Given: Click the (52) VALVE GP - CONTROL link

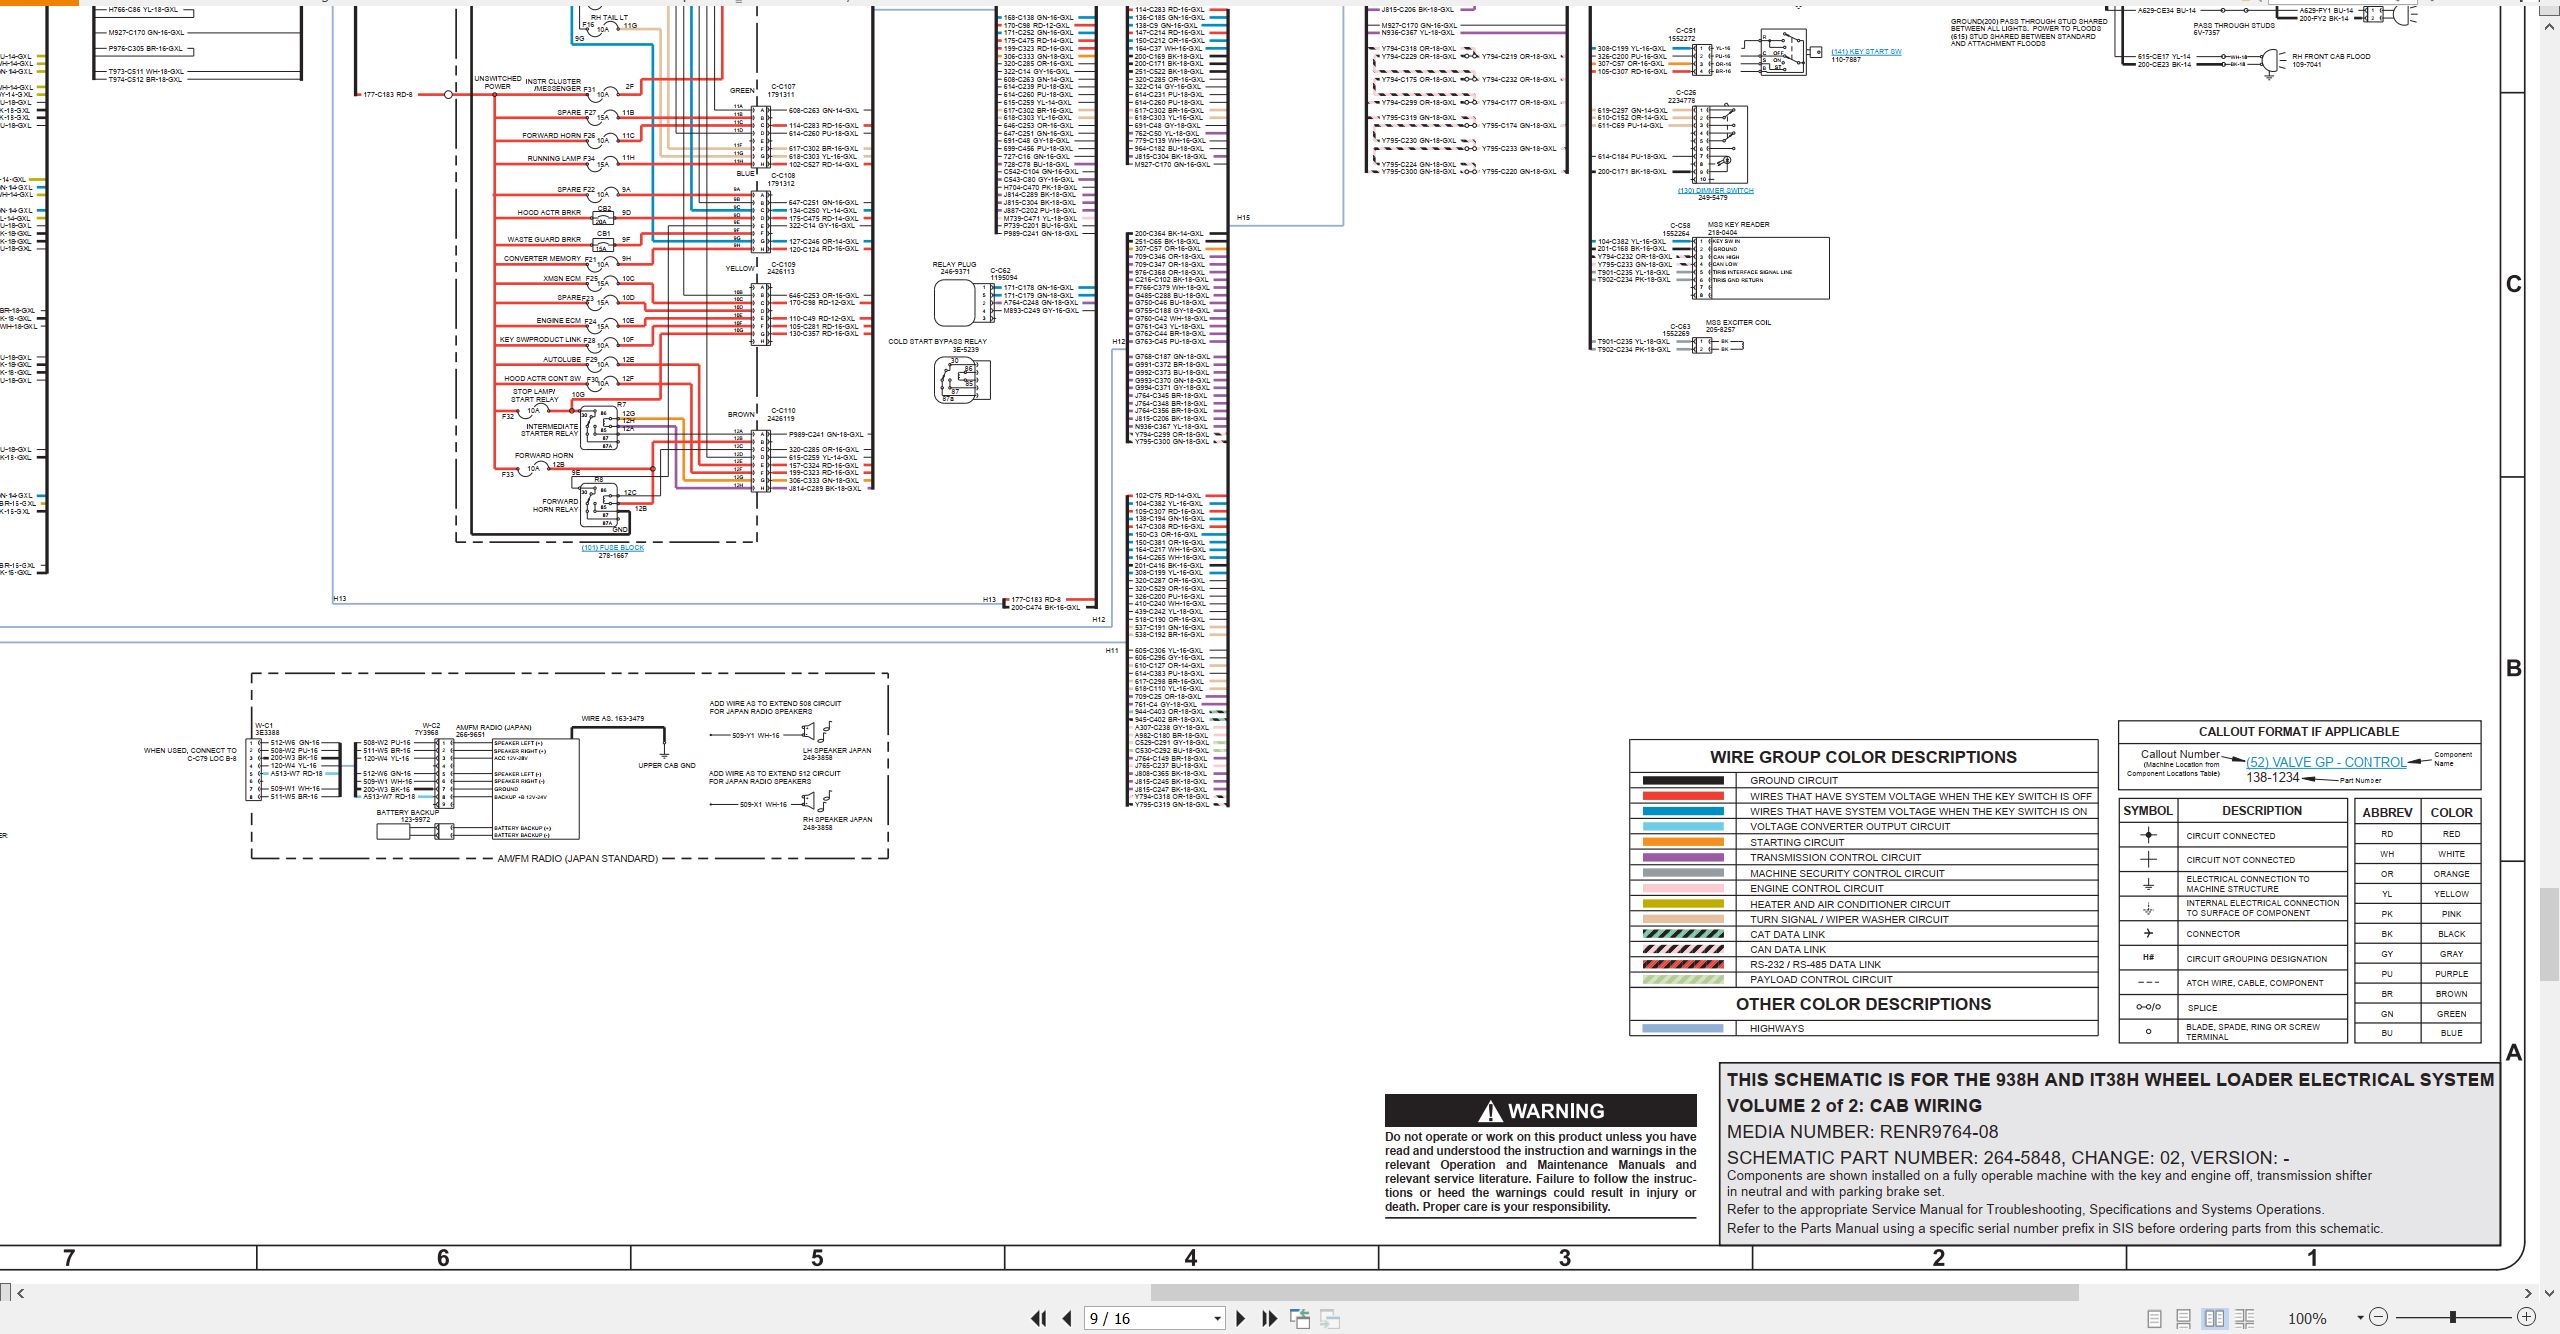Looking at the screenshot, I should 2326,762.
